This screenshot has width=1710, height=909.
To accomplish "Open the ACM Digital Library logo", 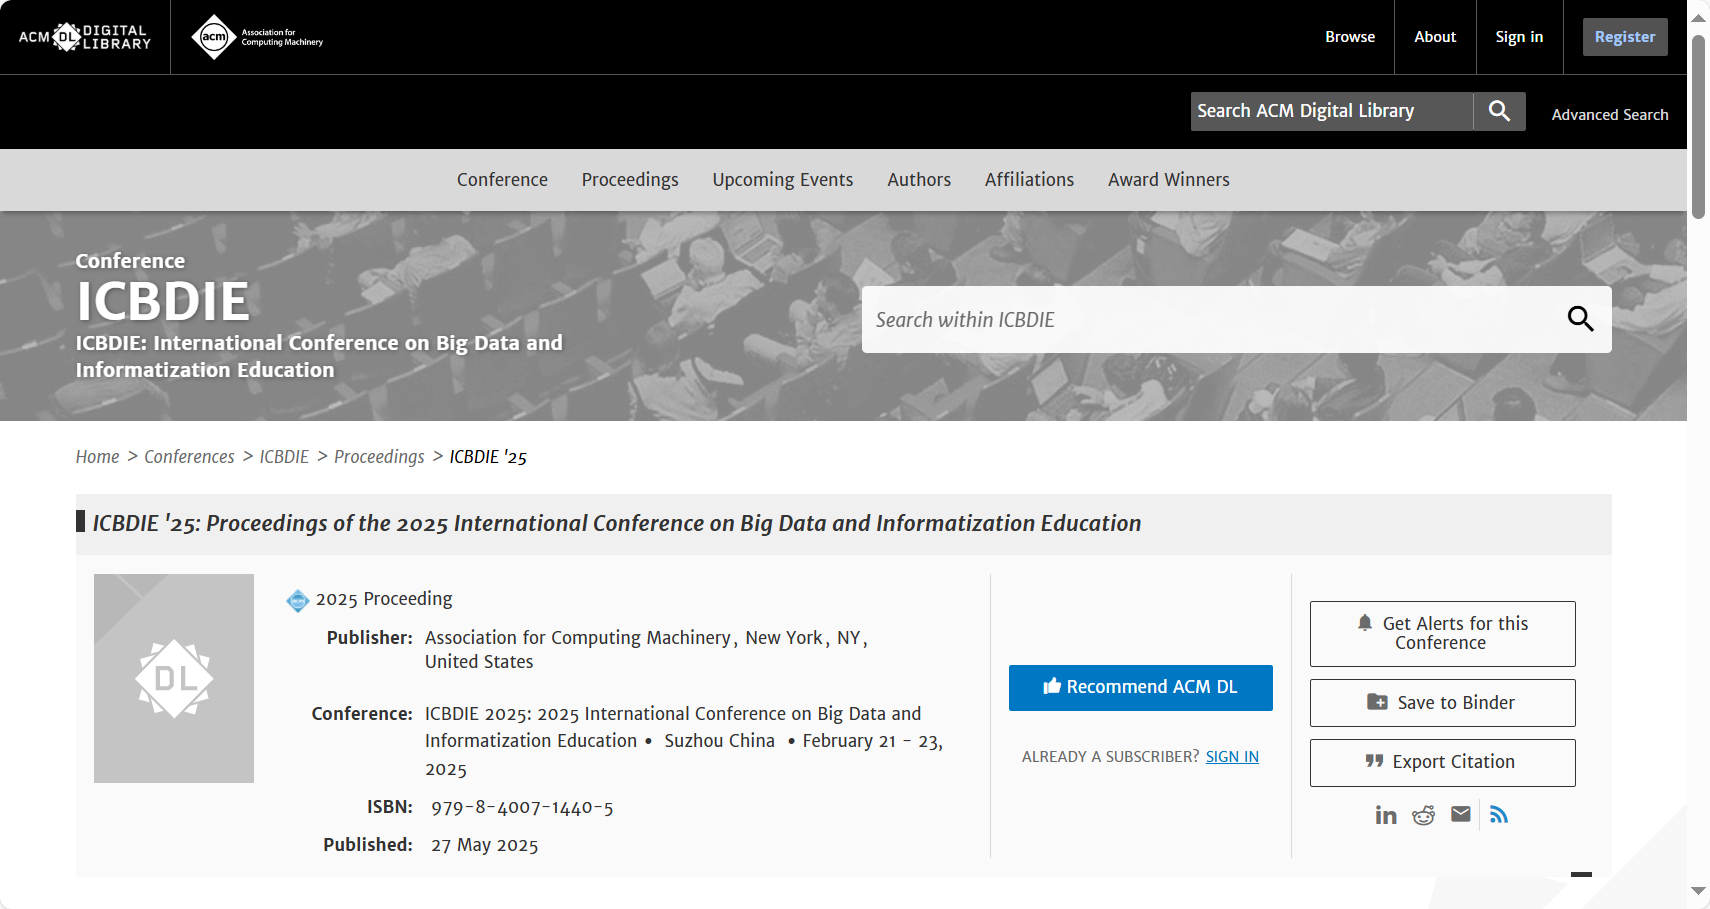I will (85, 37).
